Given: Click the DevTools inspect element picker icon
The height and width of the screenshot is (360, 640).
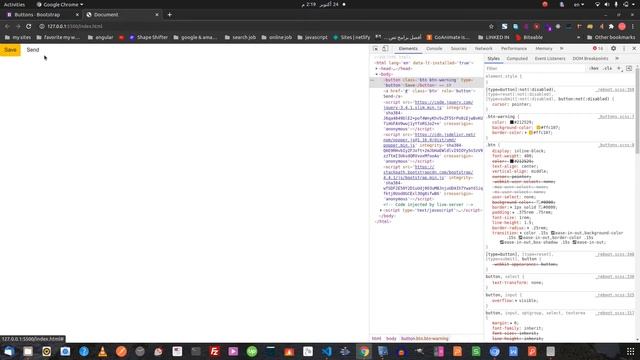Looking at the screenshot, I should click(x=376, y=49).
